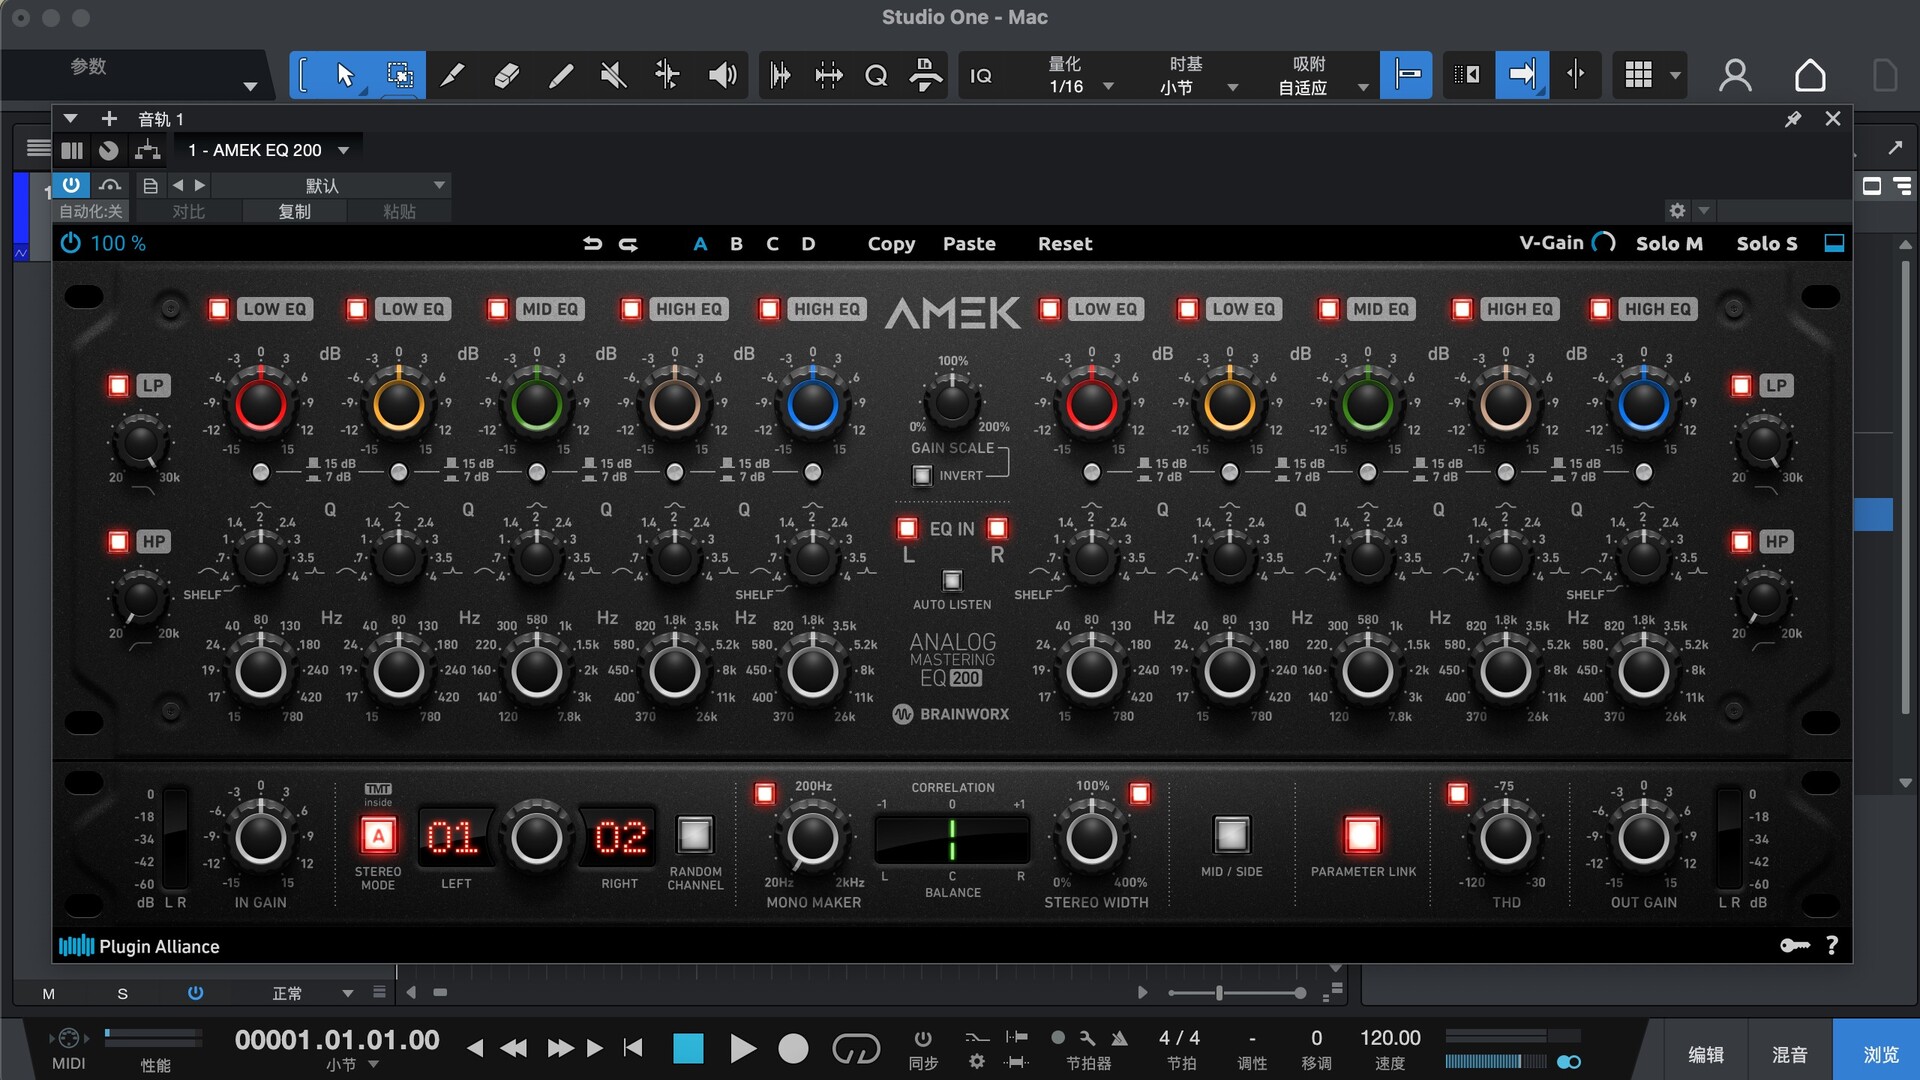Click the GAIN SCALE knob
The width and height of the screenshot is (1920, 1080).
[x=952, y=403]
